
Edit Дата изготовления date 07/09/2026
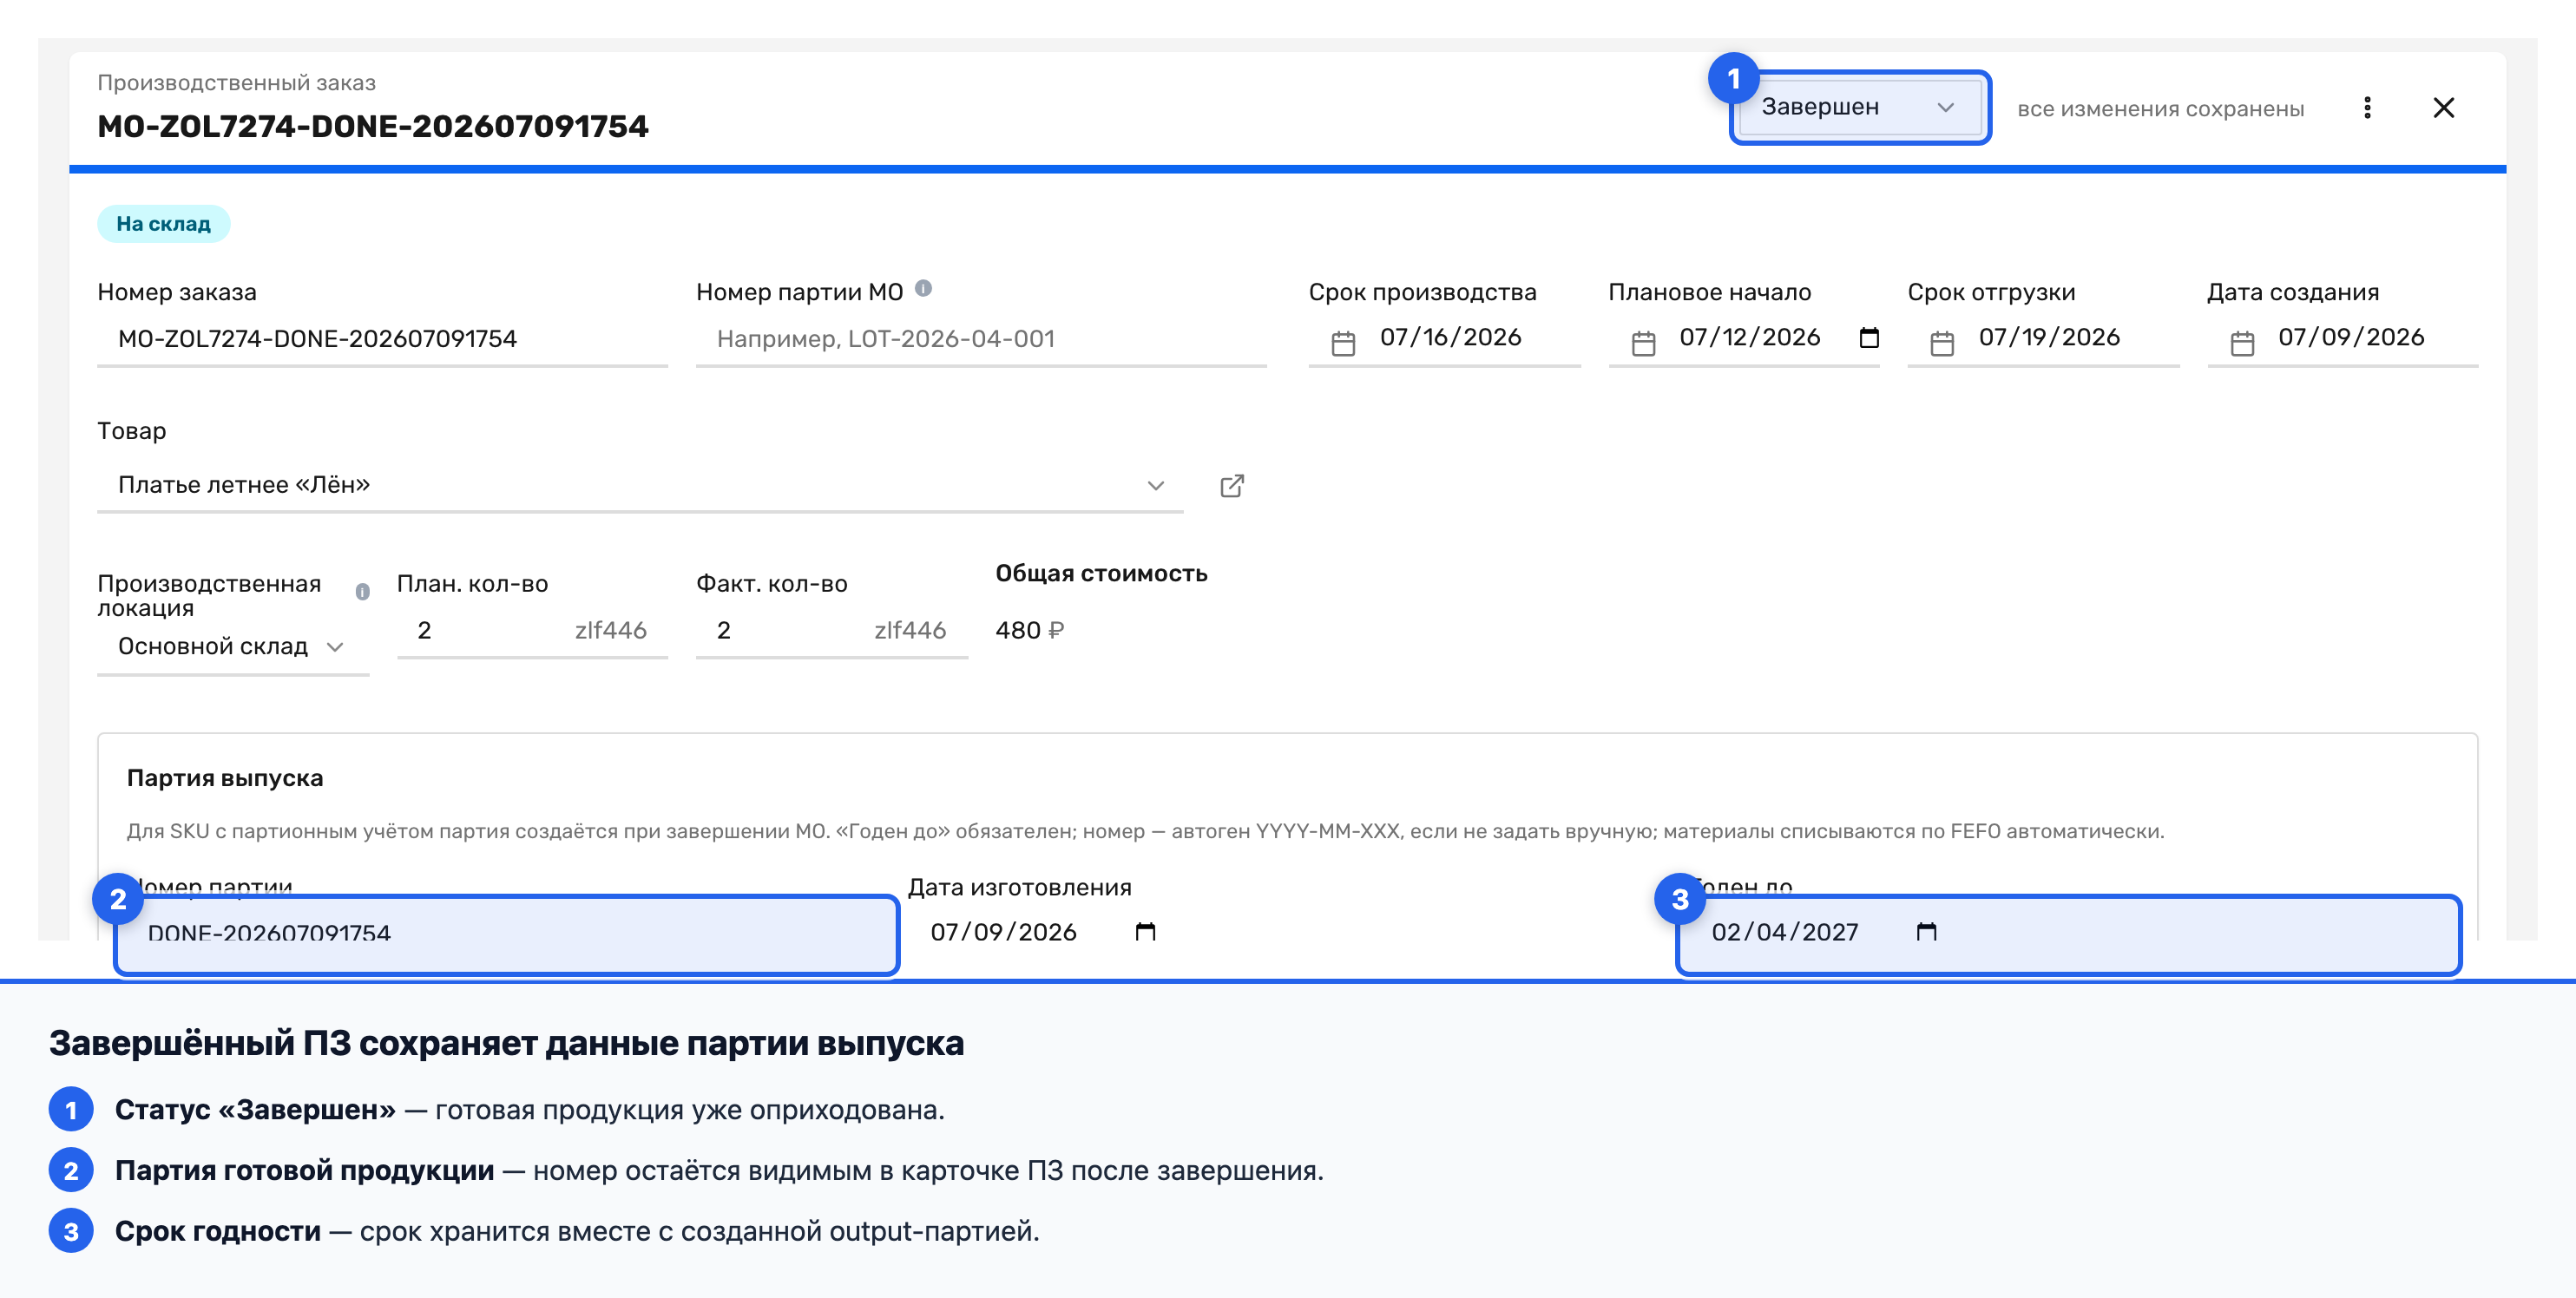click(x=1003, y=933)
